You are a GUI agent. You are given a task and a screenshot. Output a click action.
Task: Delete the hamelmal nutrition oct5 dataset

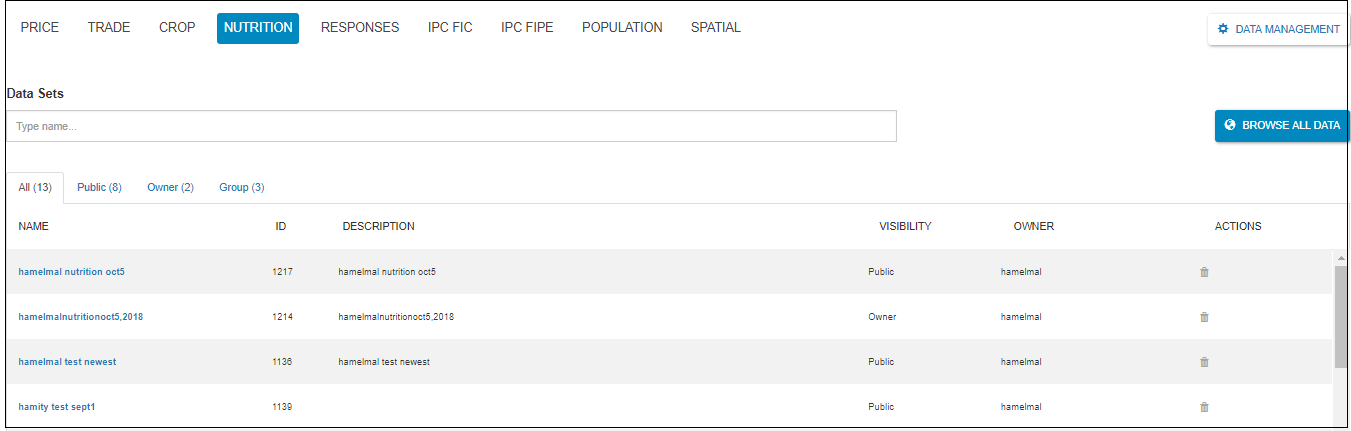(x=1204, y=272)
